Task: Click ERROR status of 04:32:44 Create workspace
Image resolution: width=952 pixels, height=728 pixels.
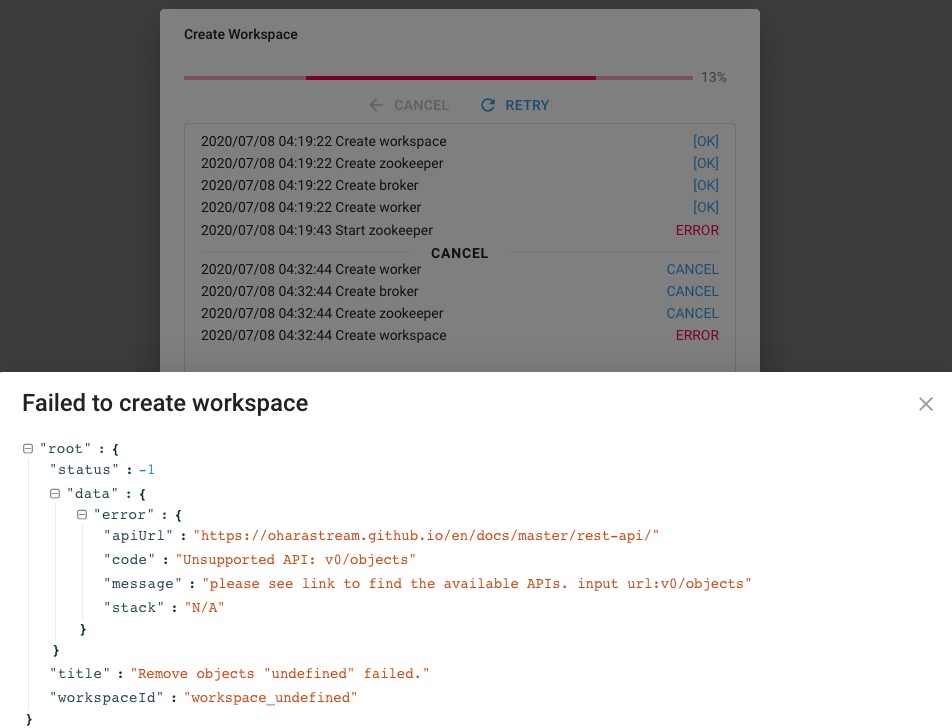Action: (x=697, y=335)
